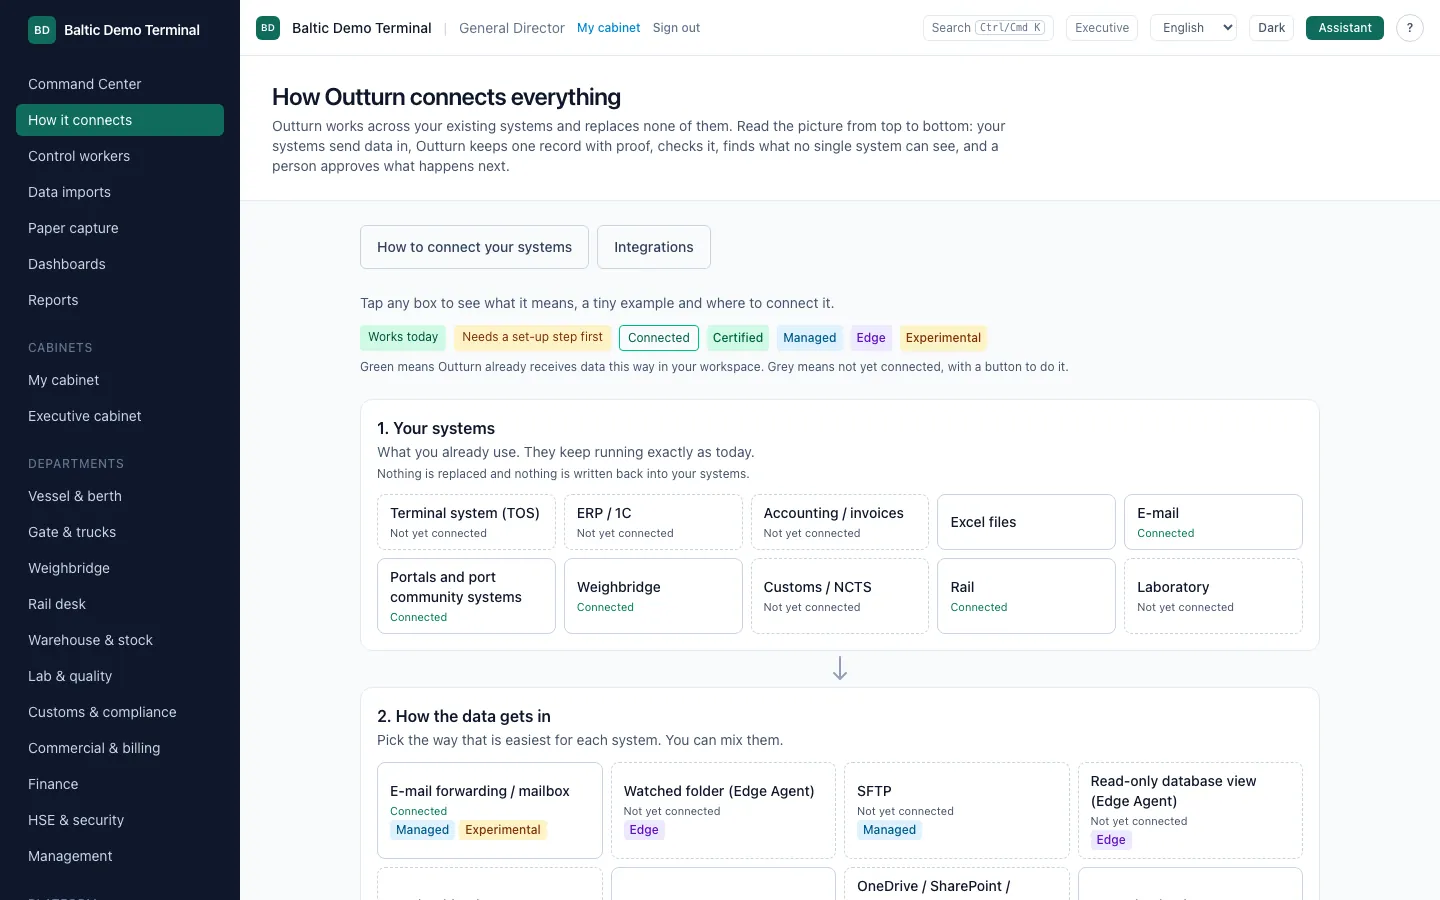Switch to Dark theme
This screenshot has height=900, width=1440.
(1272, 28)
